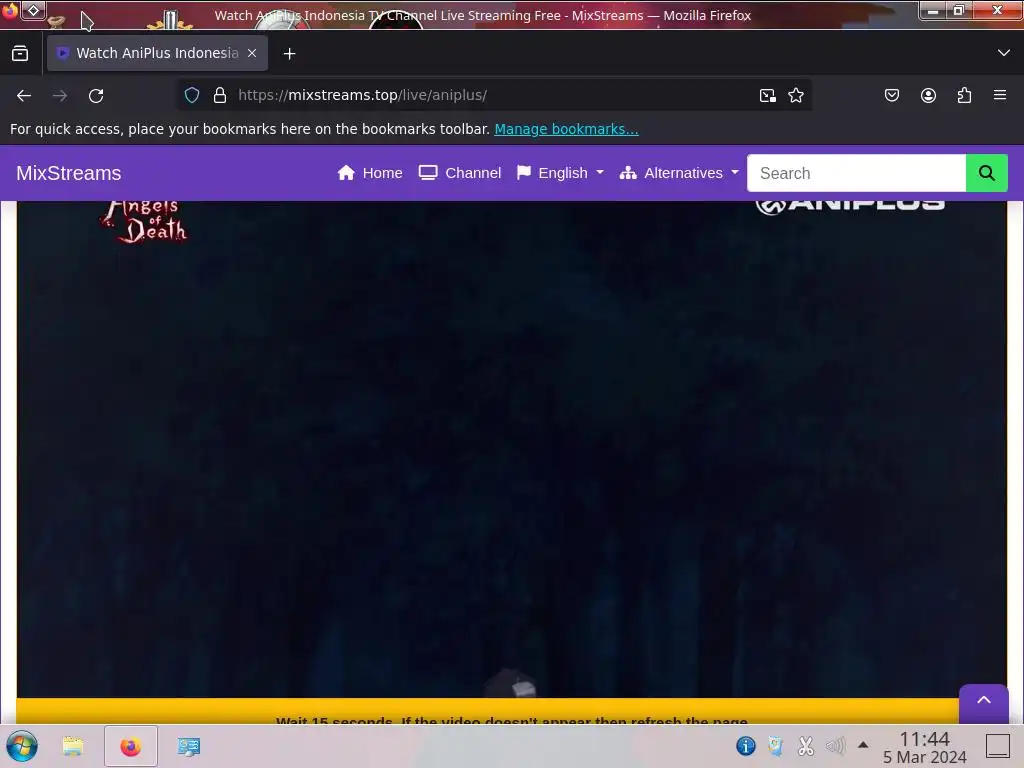
Task: Open picture-in-picture icon in address bar
Action: 767,95
